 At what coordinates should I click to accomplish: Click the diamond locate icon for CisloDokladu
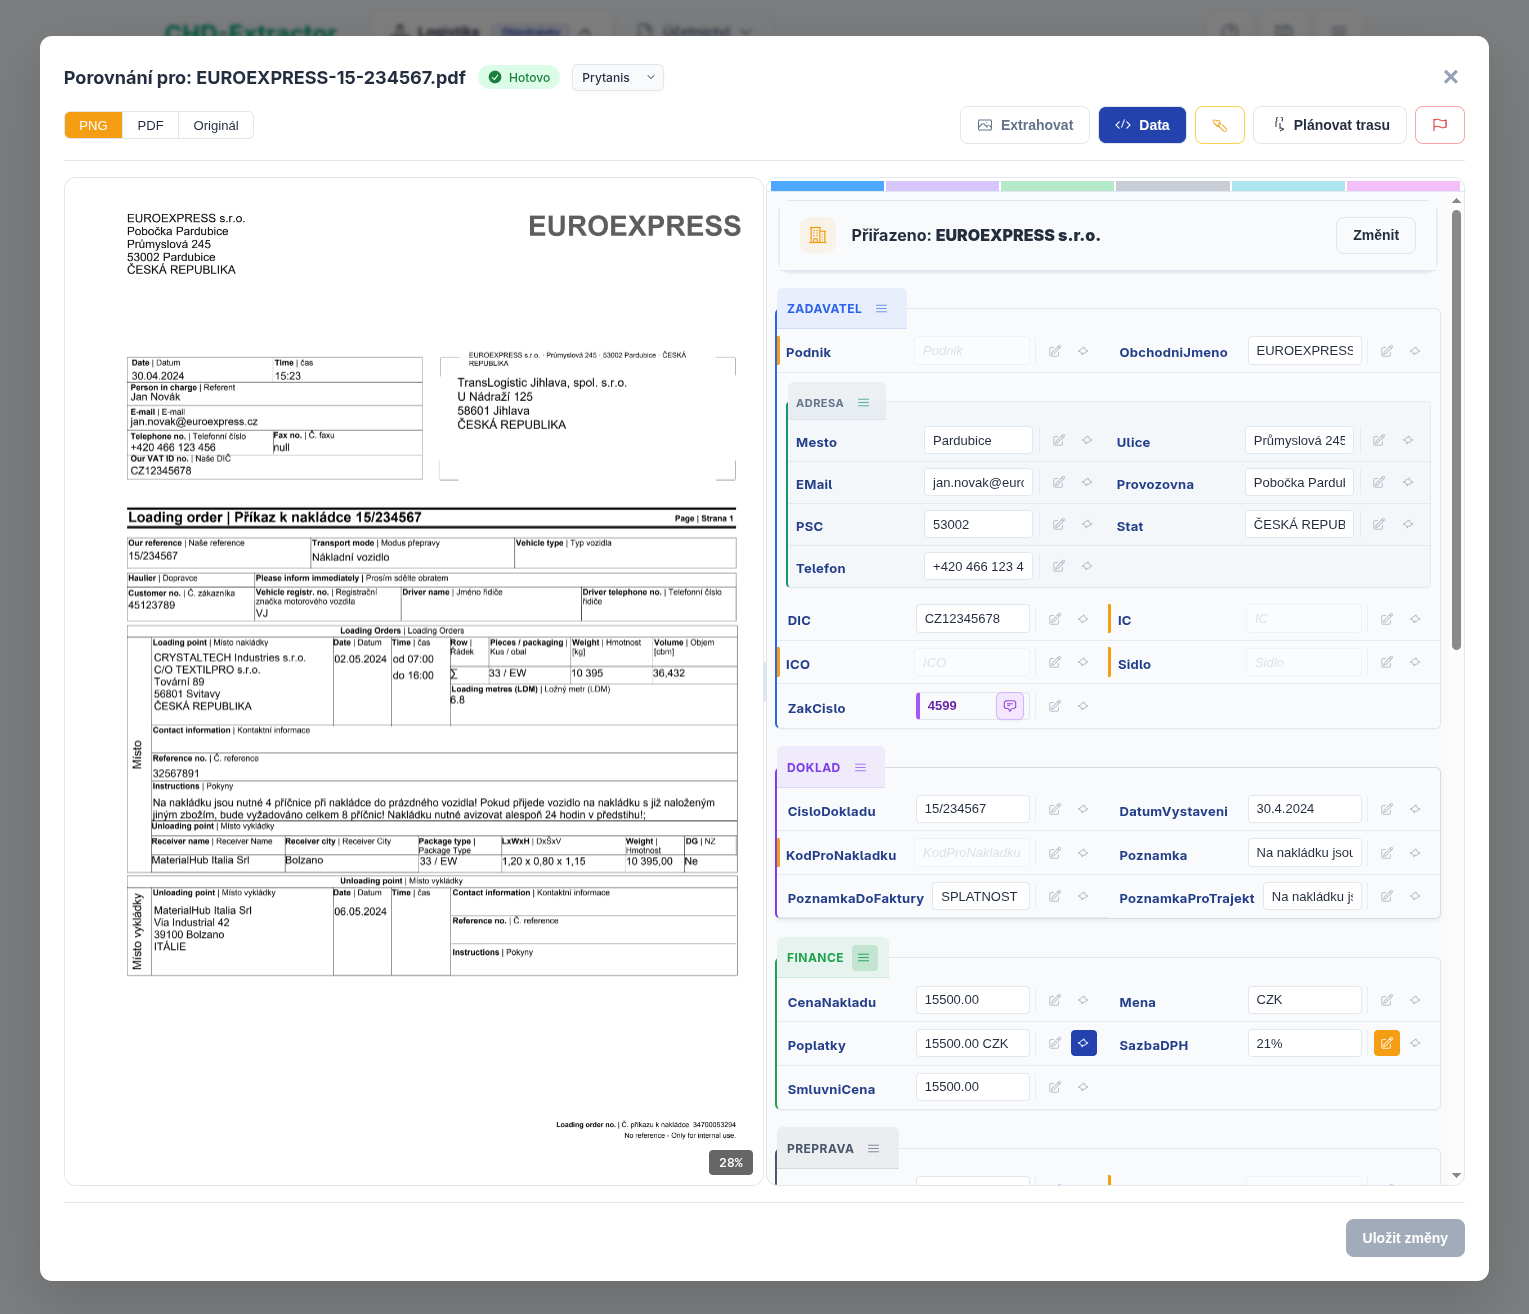[x=1083, y=809]
